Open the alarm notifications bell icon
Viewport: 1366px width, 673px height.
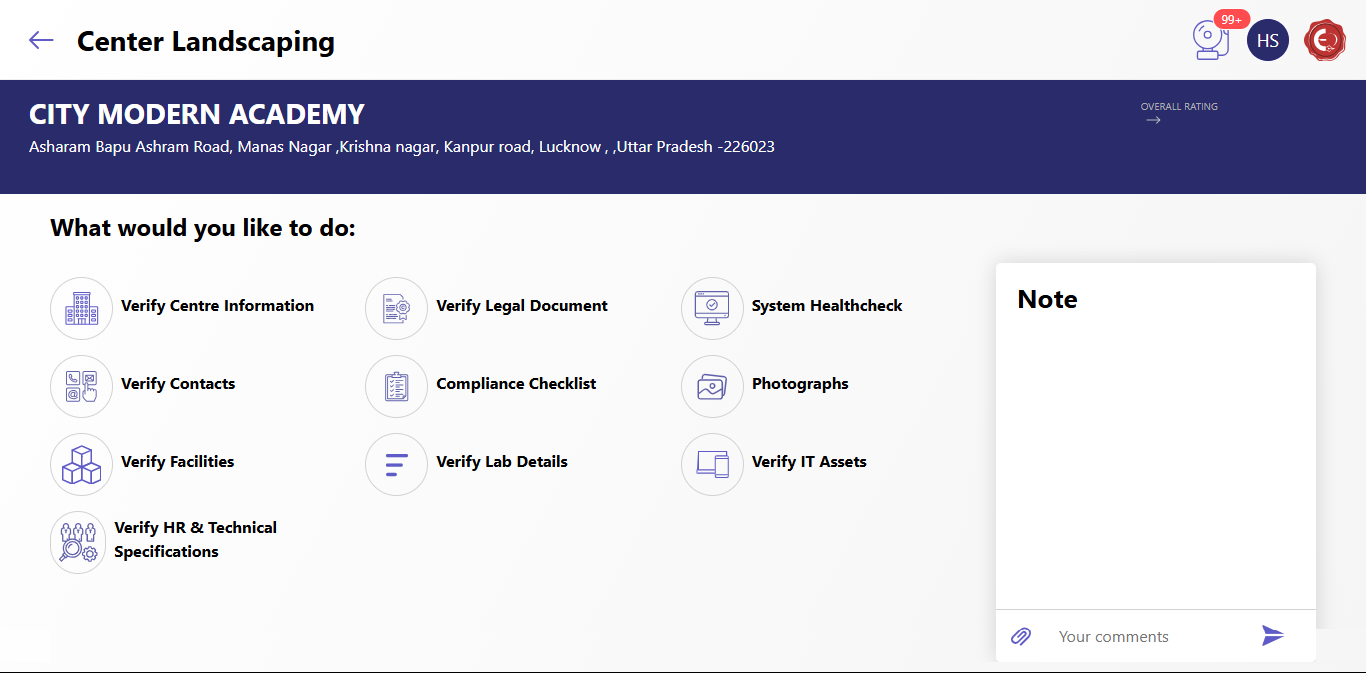[1211, 40]
